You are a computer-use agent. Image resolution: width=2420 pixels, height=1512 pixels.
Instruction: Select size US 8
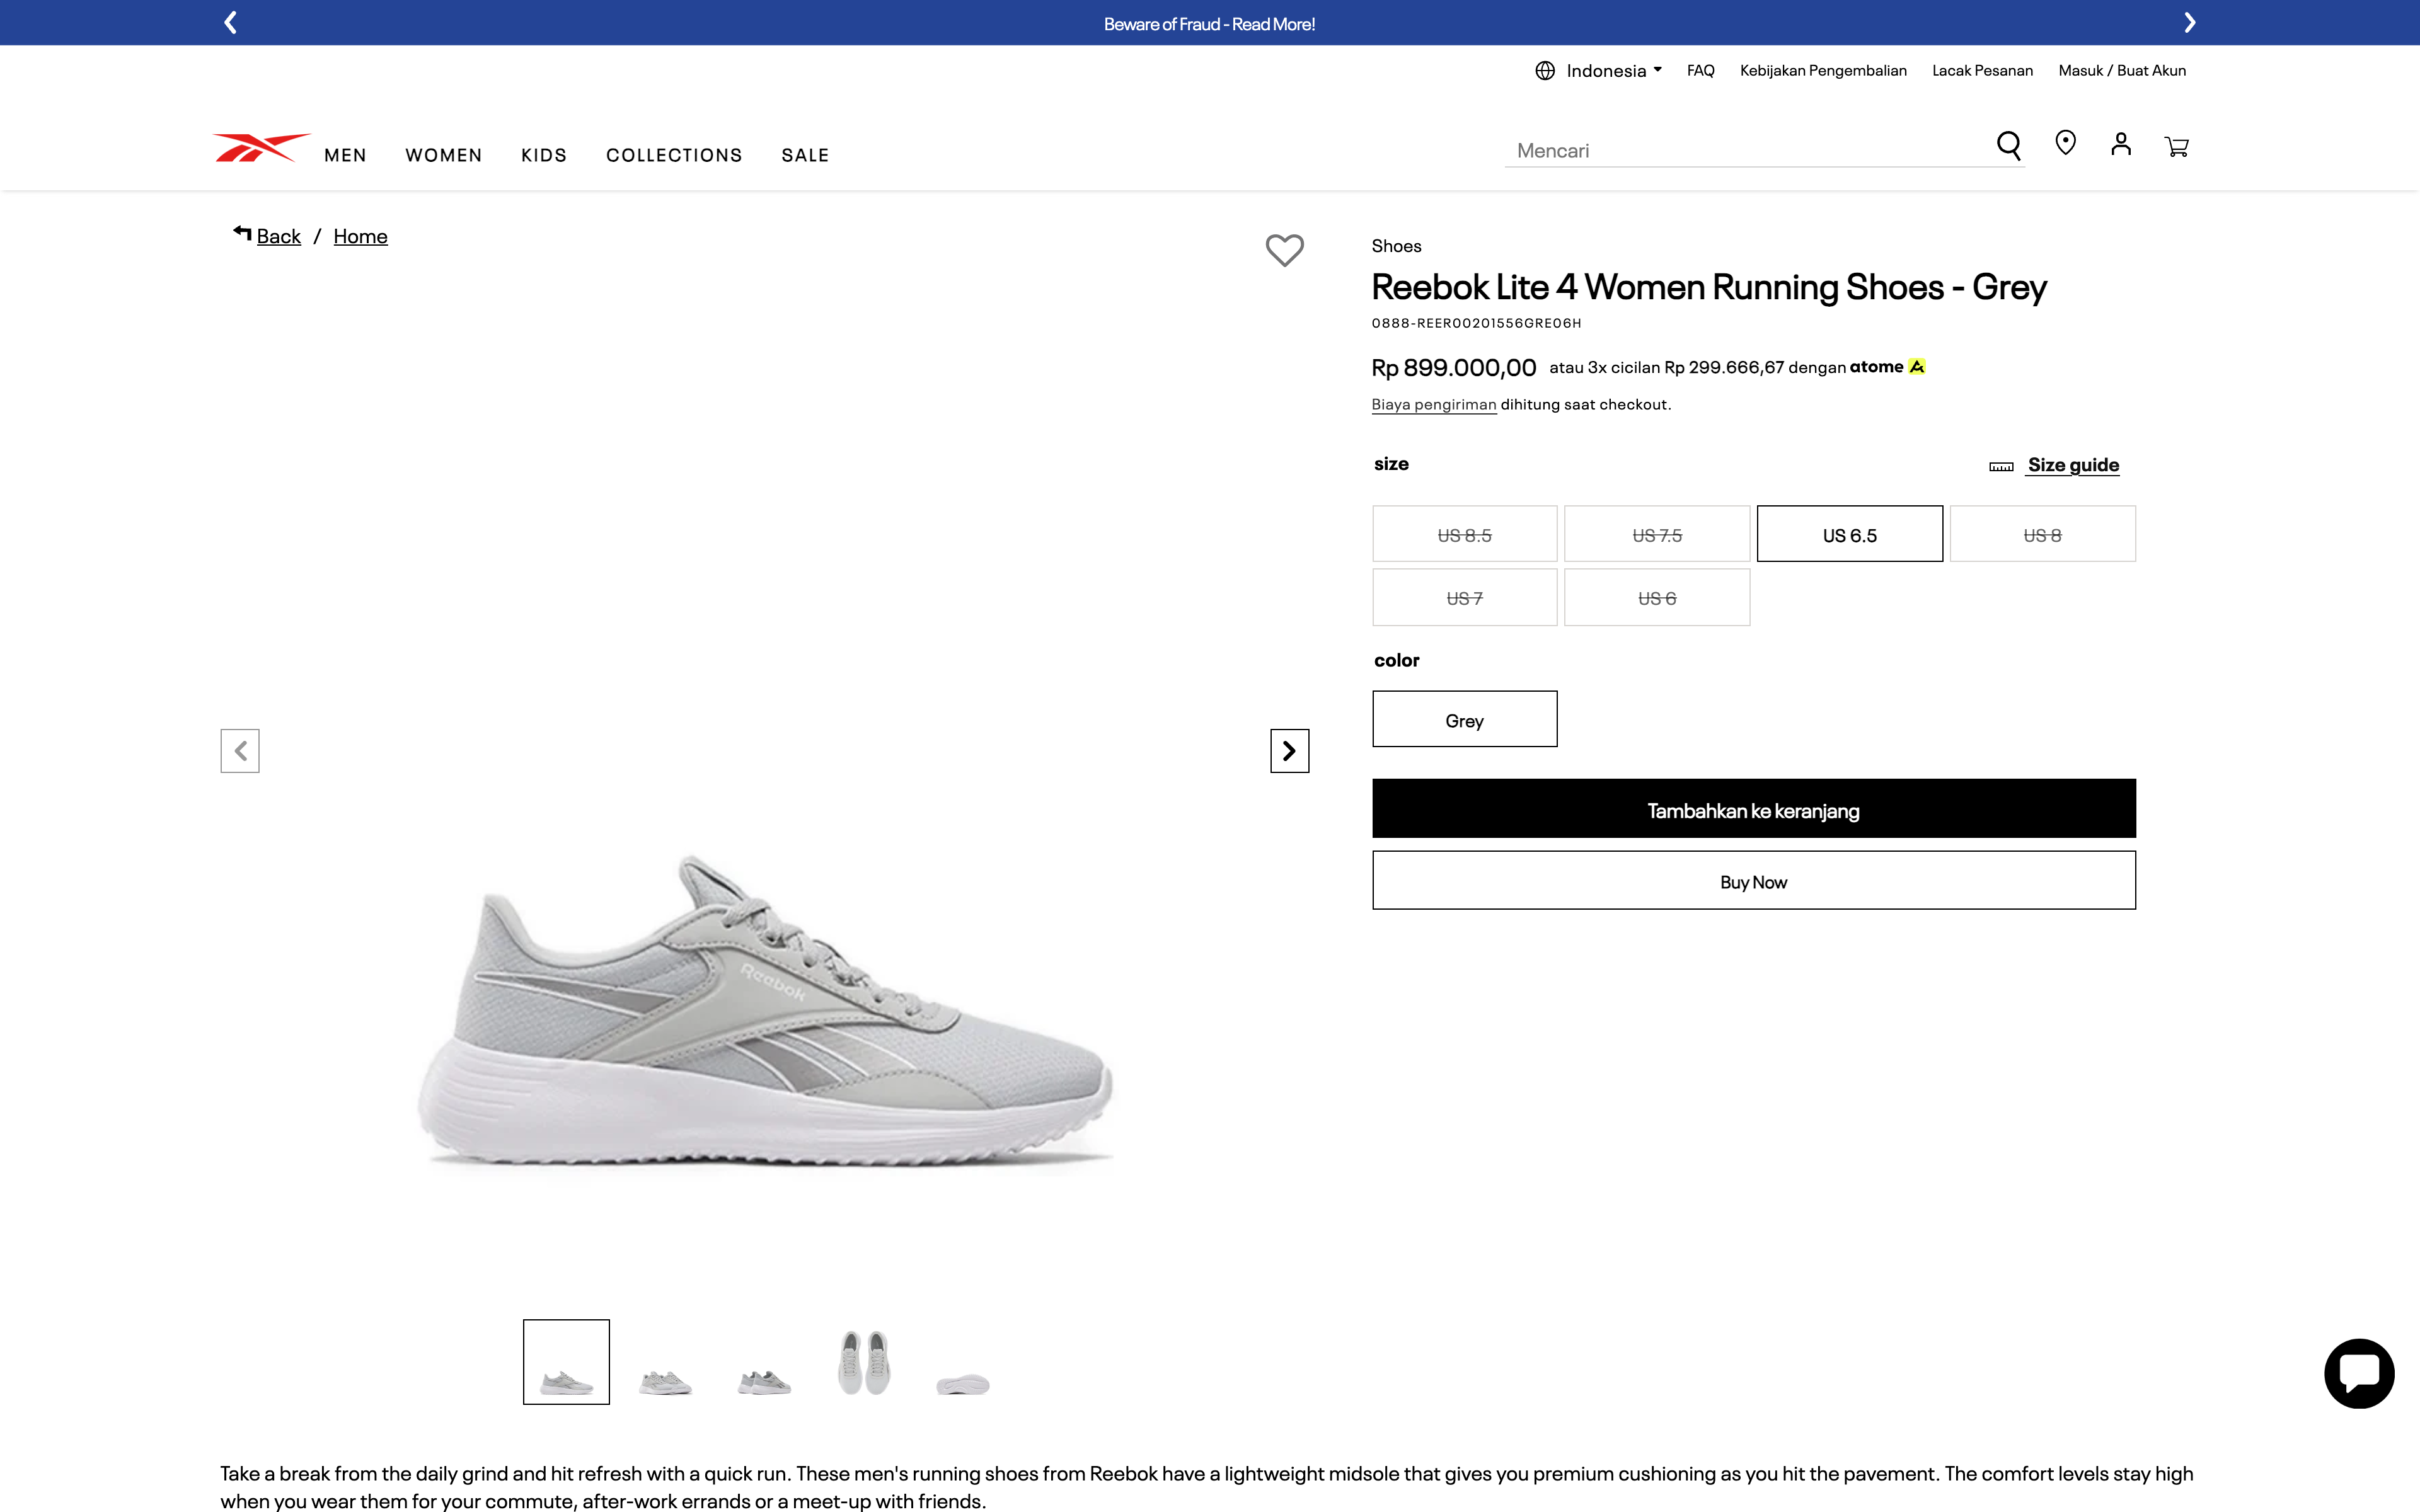2042,534
